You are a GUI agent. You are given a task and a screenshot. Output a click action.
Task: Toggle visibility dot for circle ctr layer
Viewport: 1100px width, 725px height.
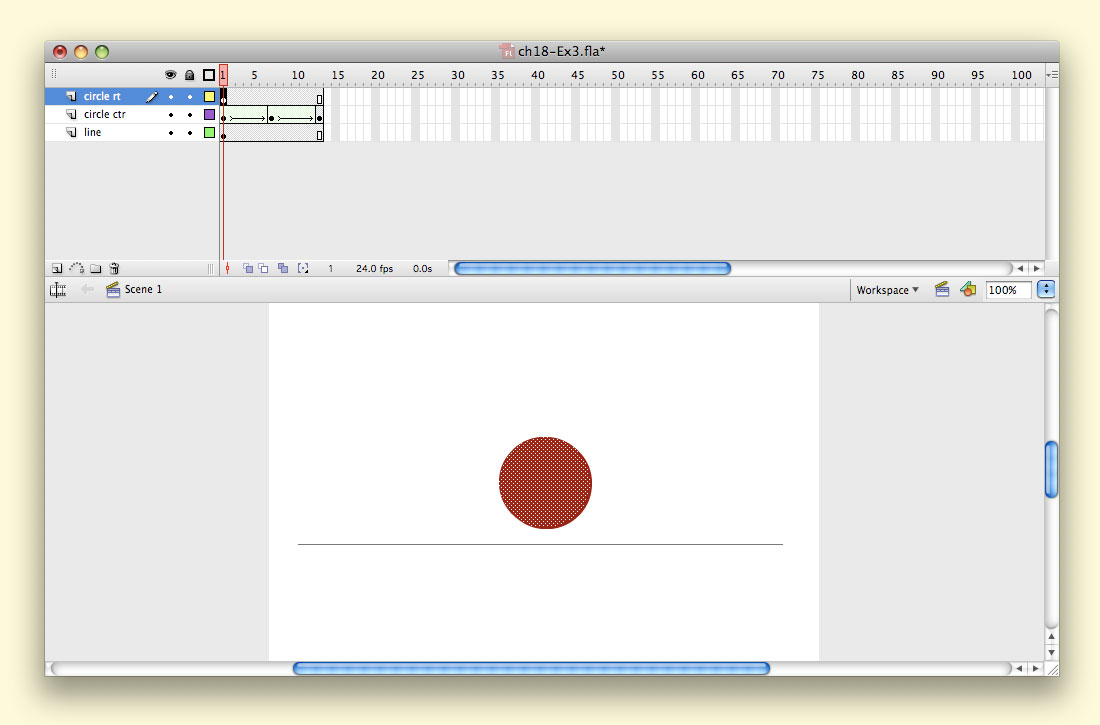tap(171, 115)
